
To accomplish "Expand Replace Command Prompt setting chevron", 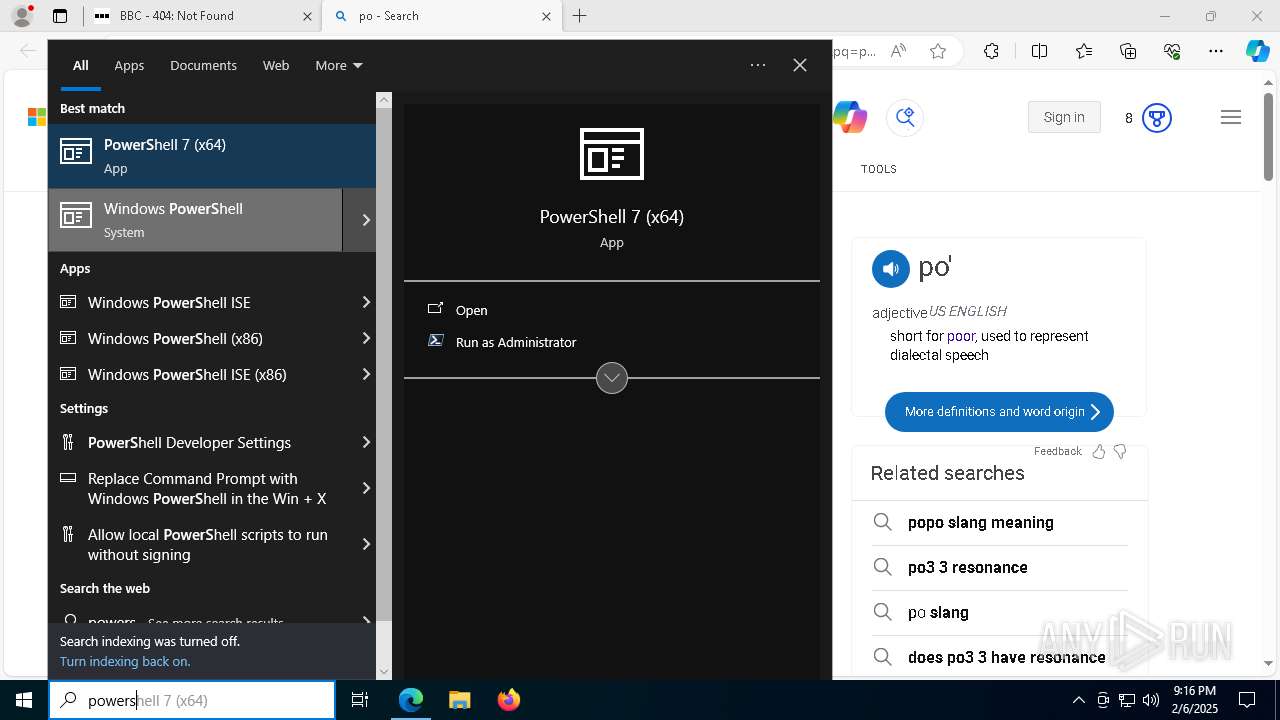I will (366, 488).
